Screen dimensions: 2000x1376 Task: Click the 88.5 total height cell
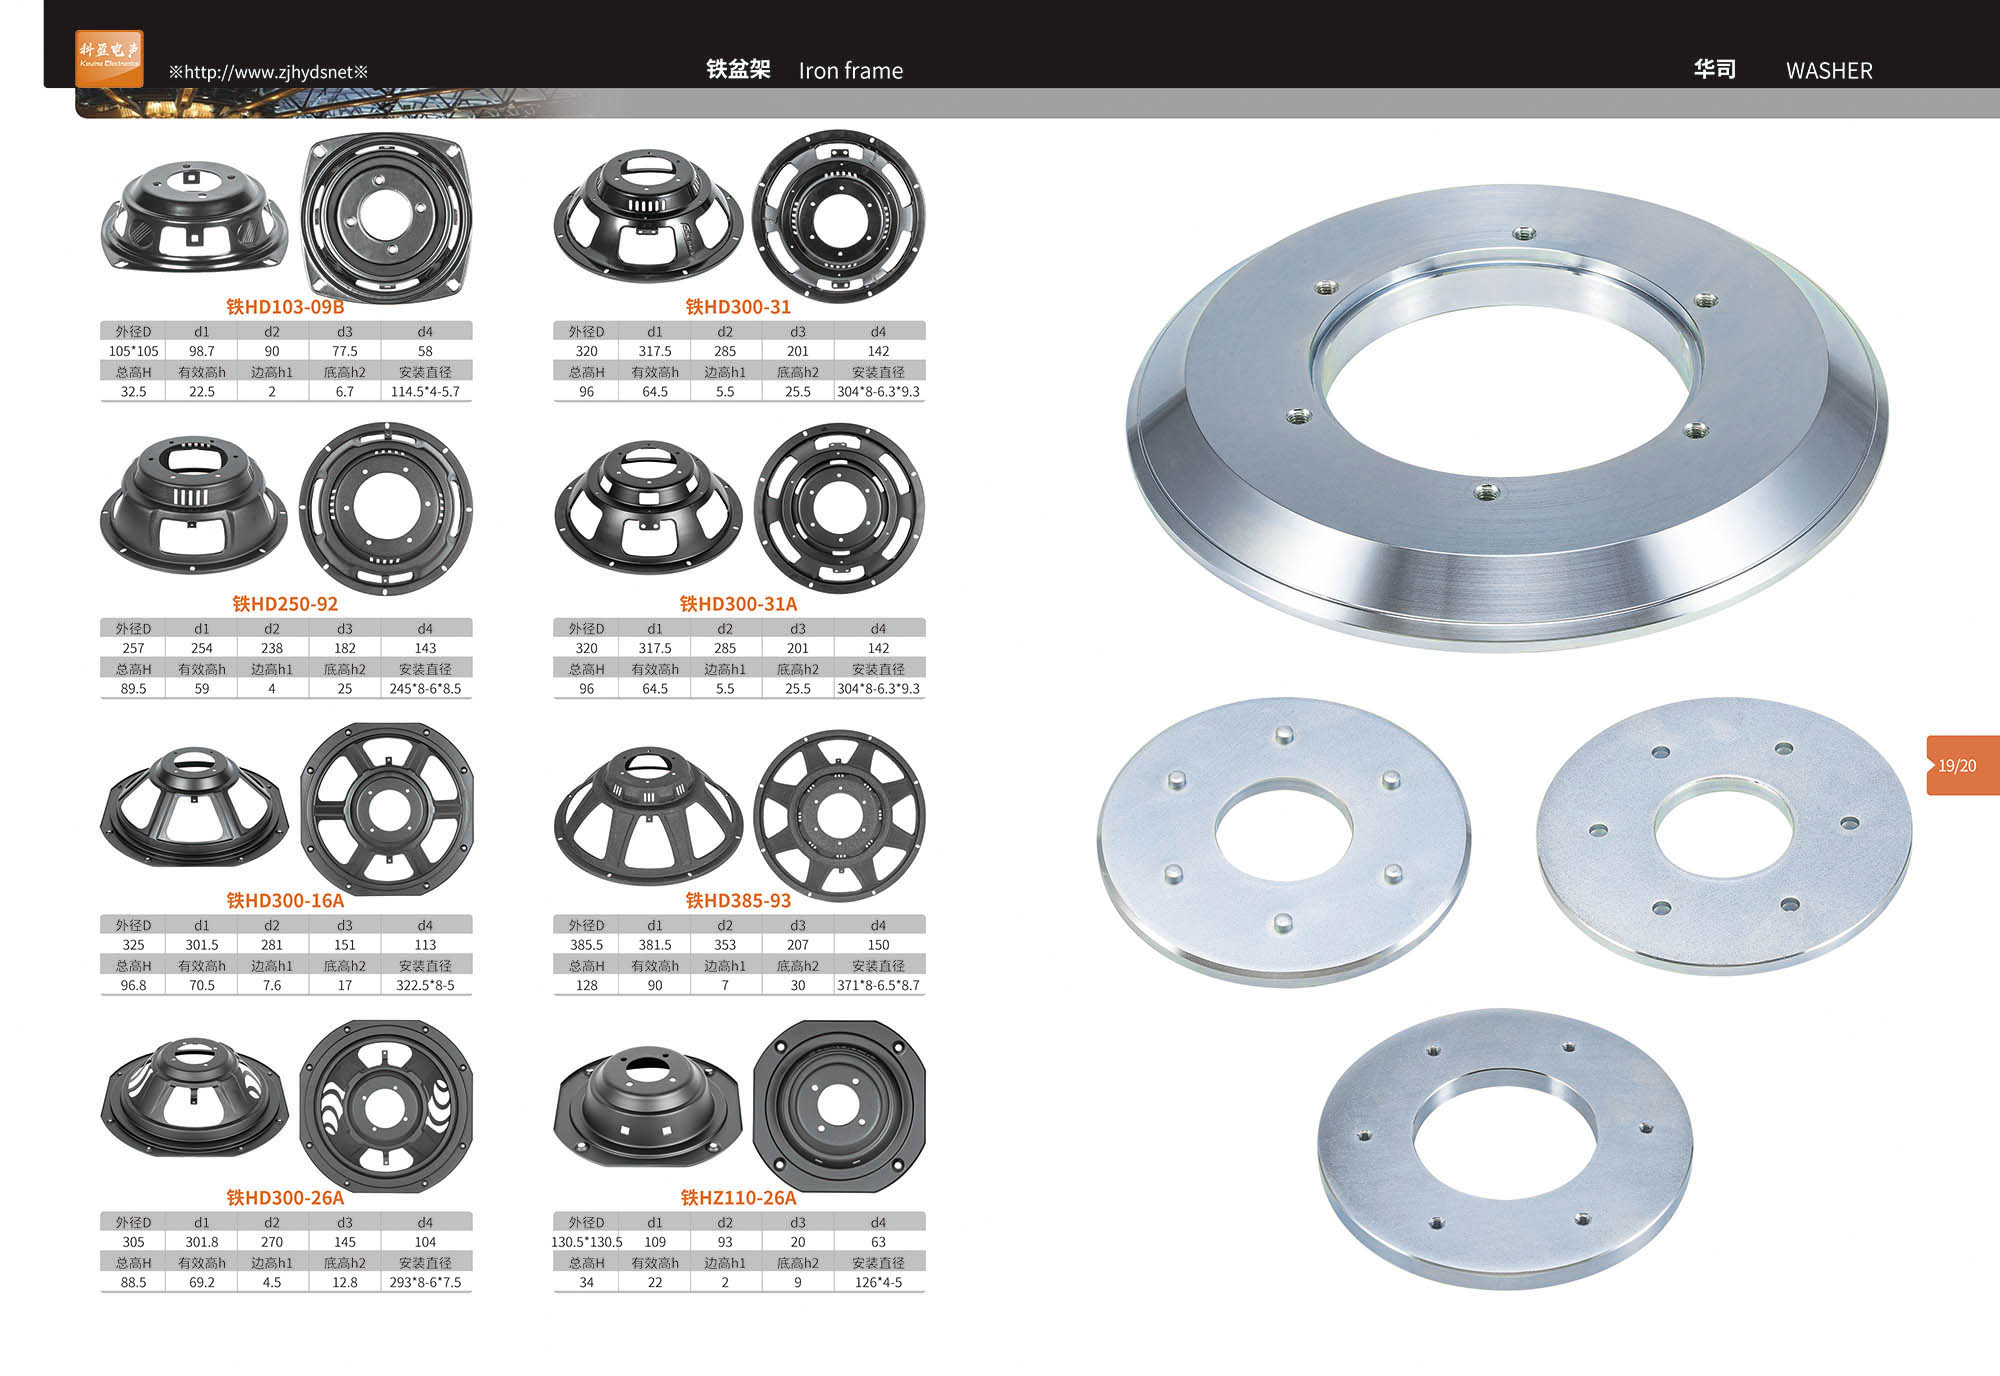133,1283
